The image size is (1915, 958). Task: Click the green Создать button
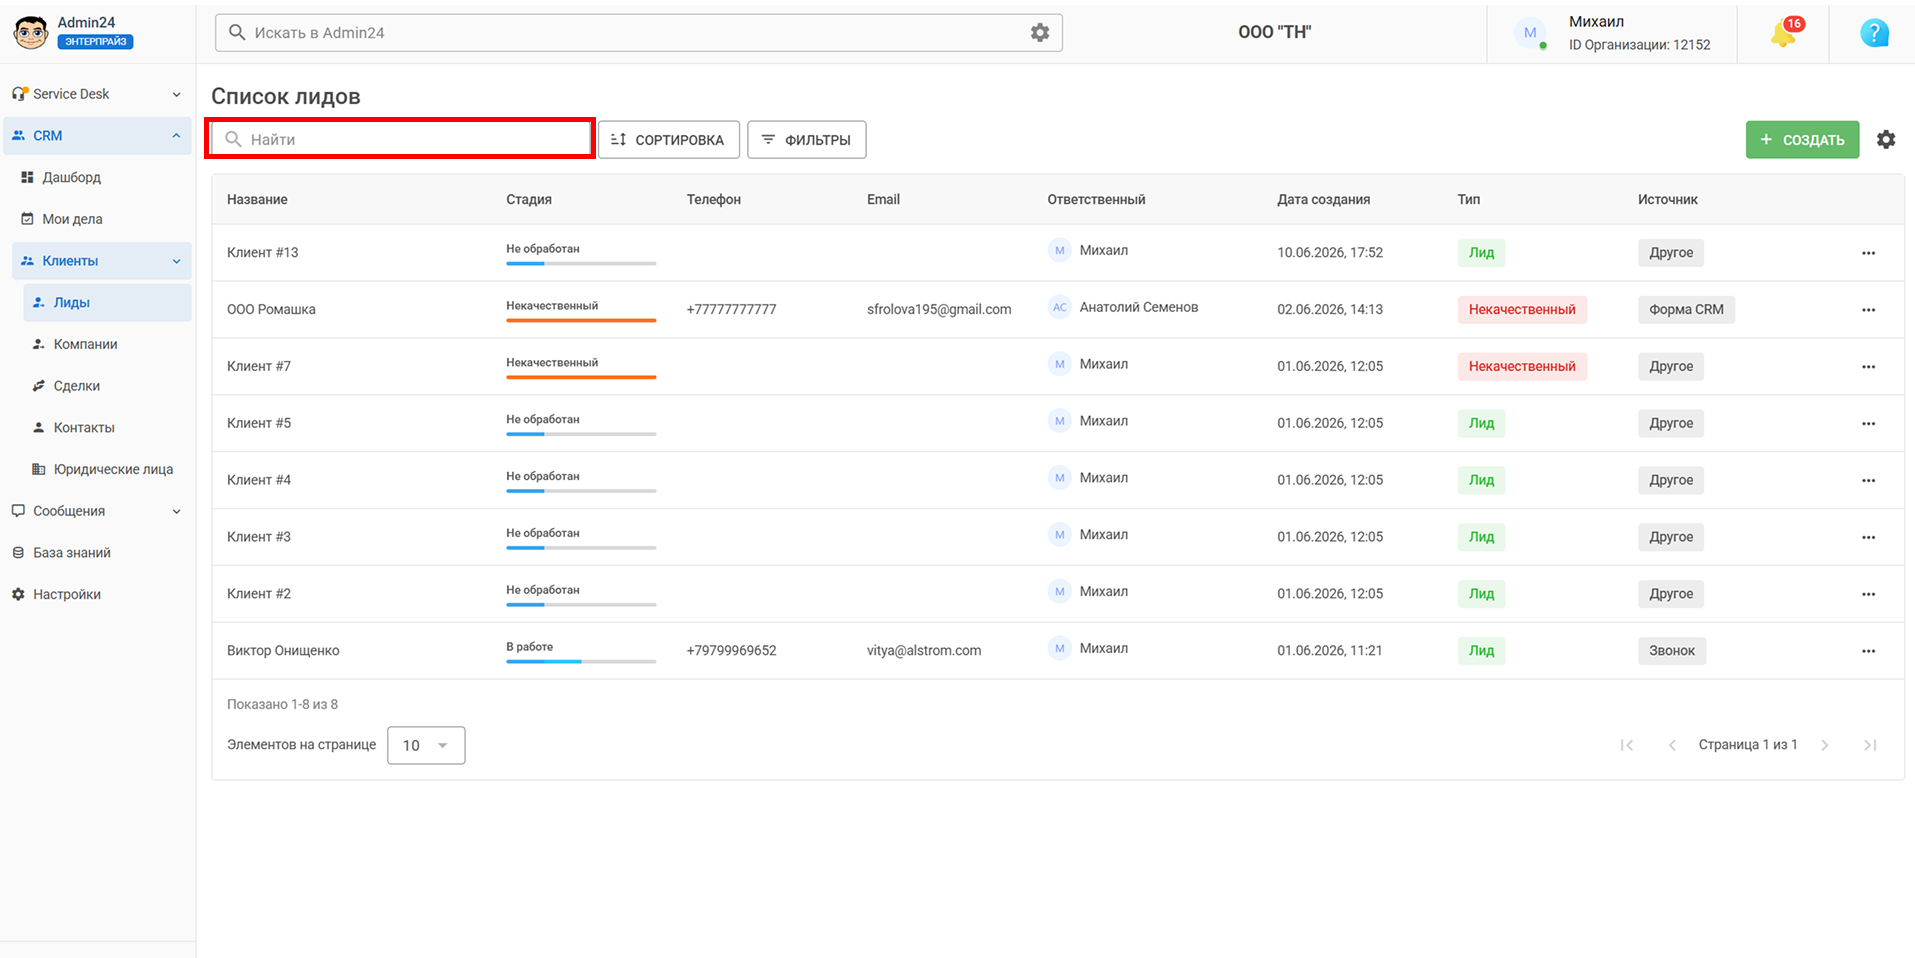click(x=1802, y=140)
